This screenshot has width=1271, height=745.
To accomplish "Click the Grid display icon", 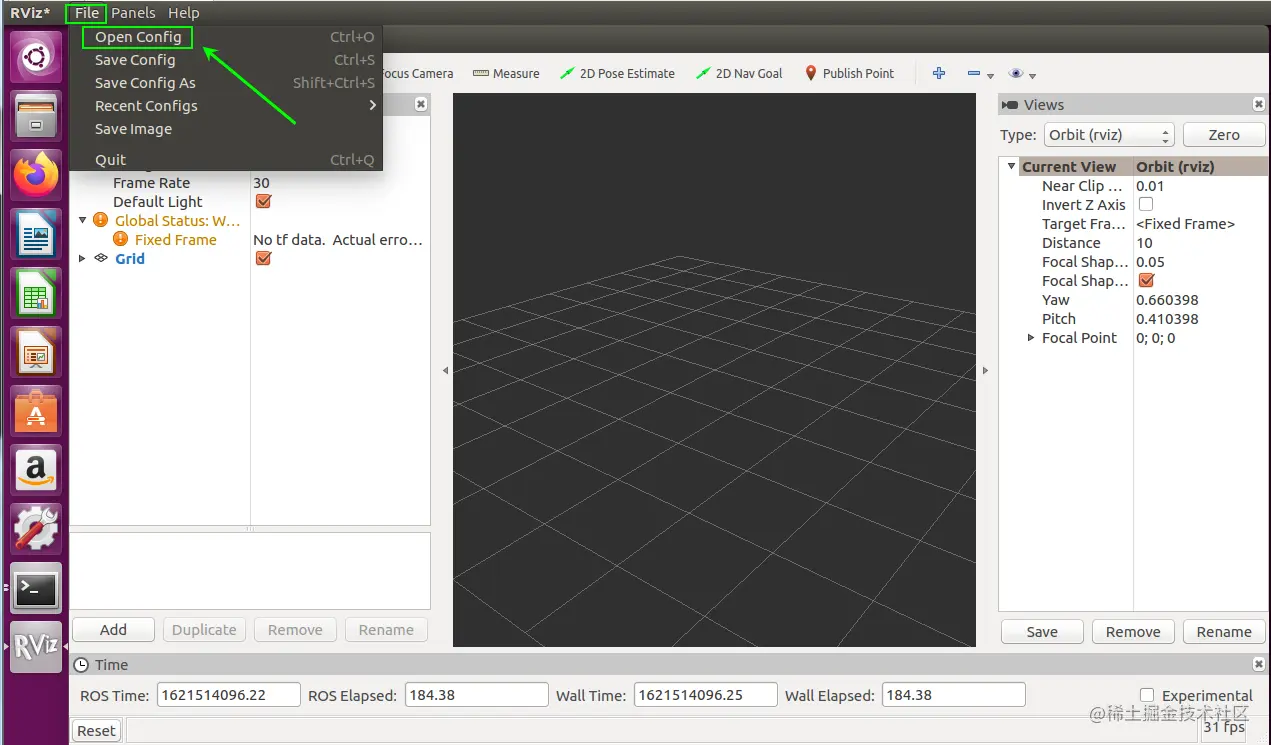I will click(101, 258).
